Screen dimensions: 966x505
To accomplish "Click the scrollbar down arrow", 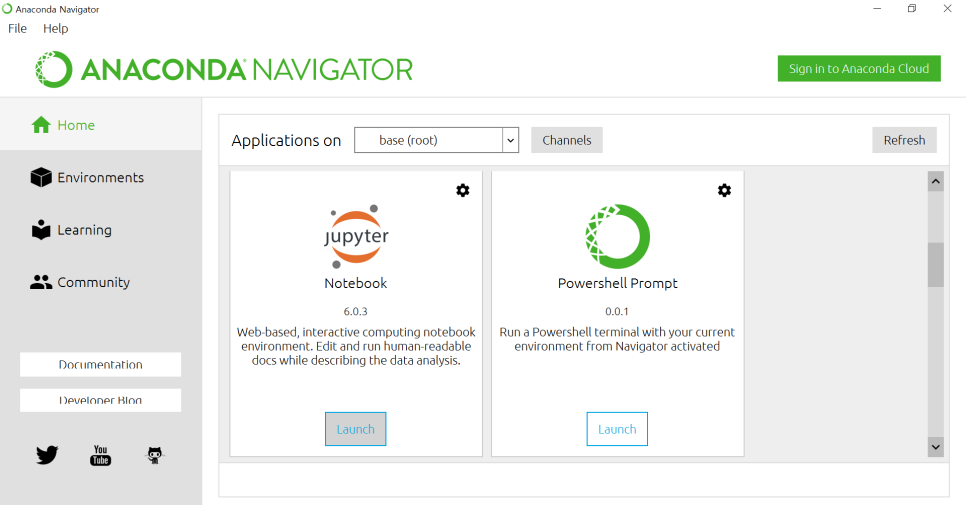I will pos(936,447).
